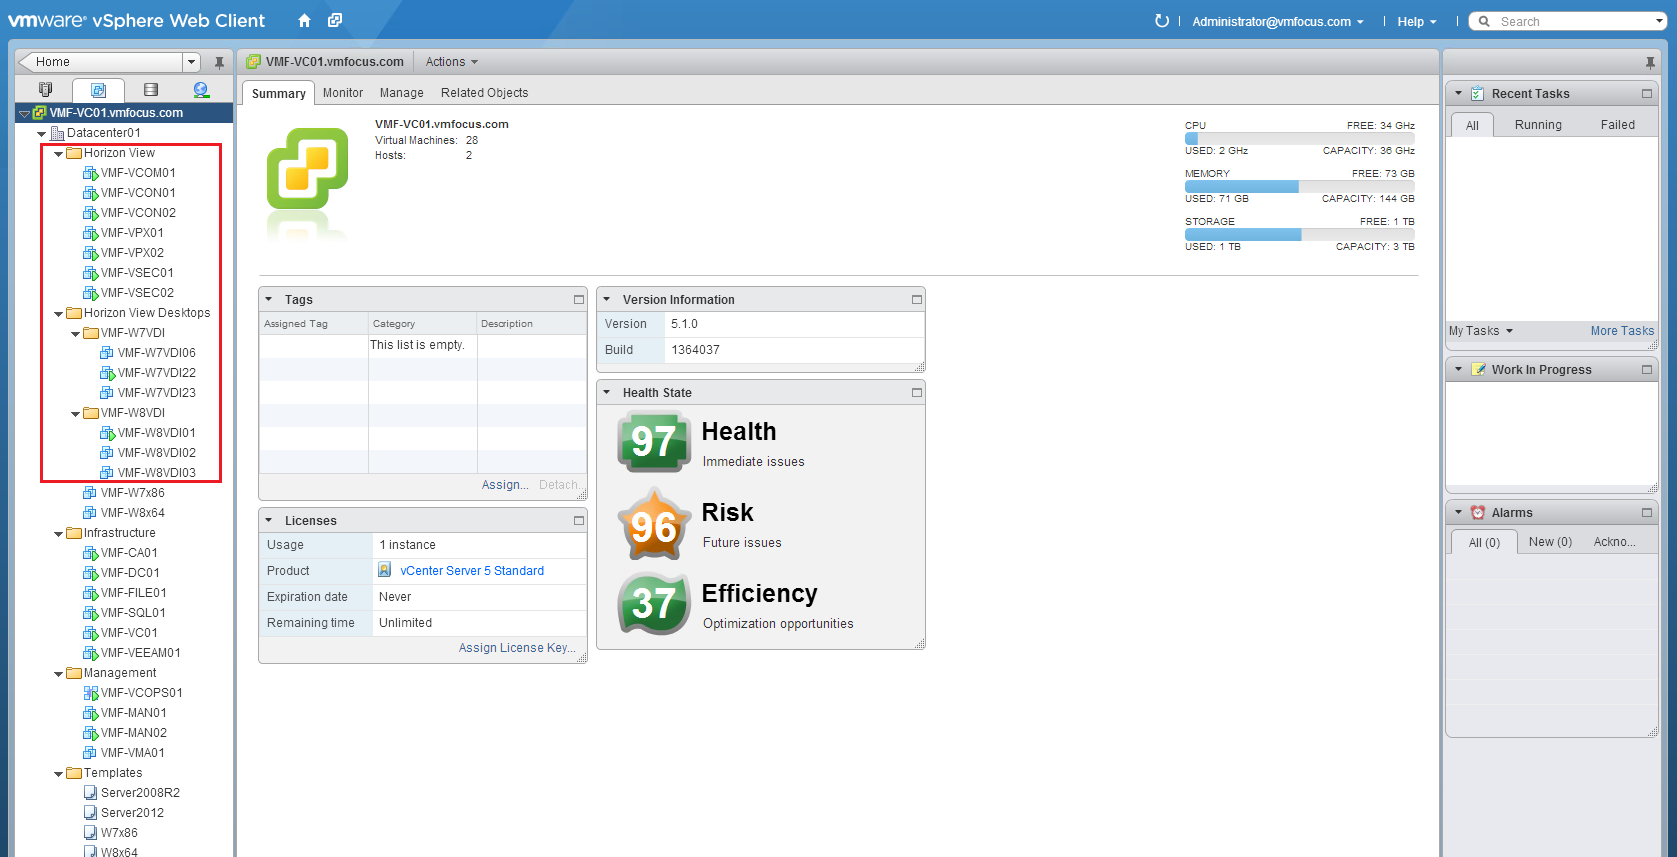1677x857 pixels.
Task: Collapse the Horizon View folder
Action: 59,154
